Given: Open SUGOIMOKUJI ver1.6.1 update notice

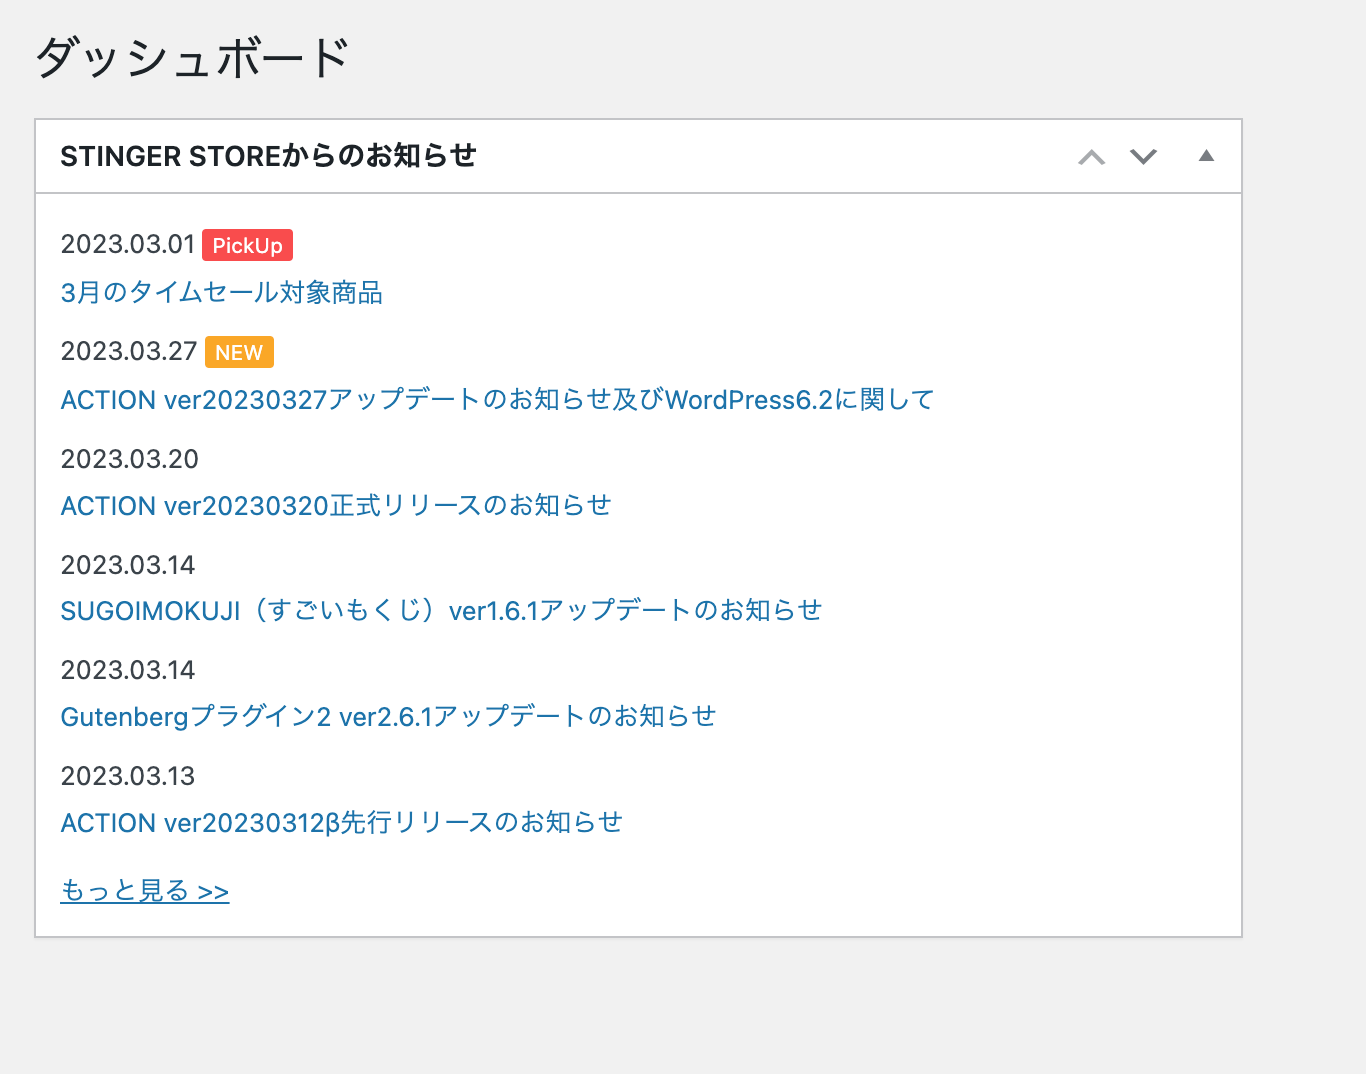Looking at the screenshot, I should [441, 611].
